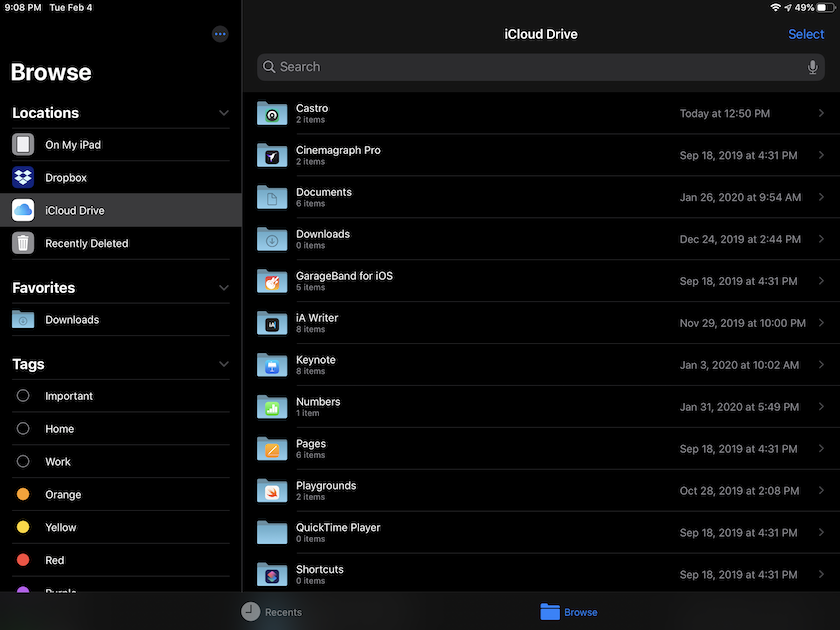Collapse the Favorites section
Image resolution: width=840 pixels, height=630 pixels.
(223, 288)
